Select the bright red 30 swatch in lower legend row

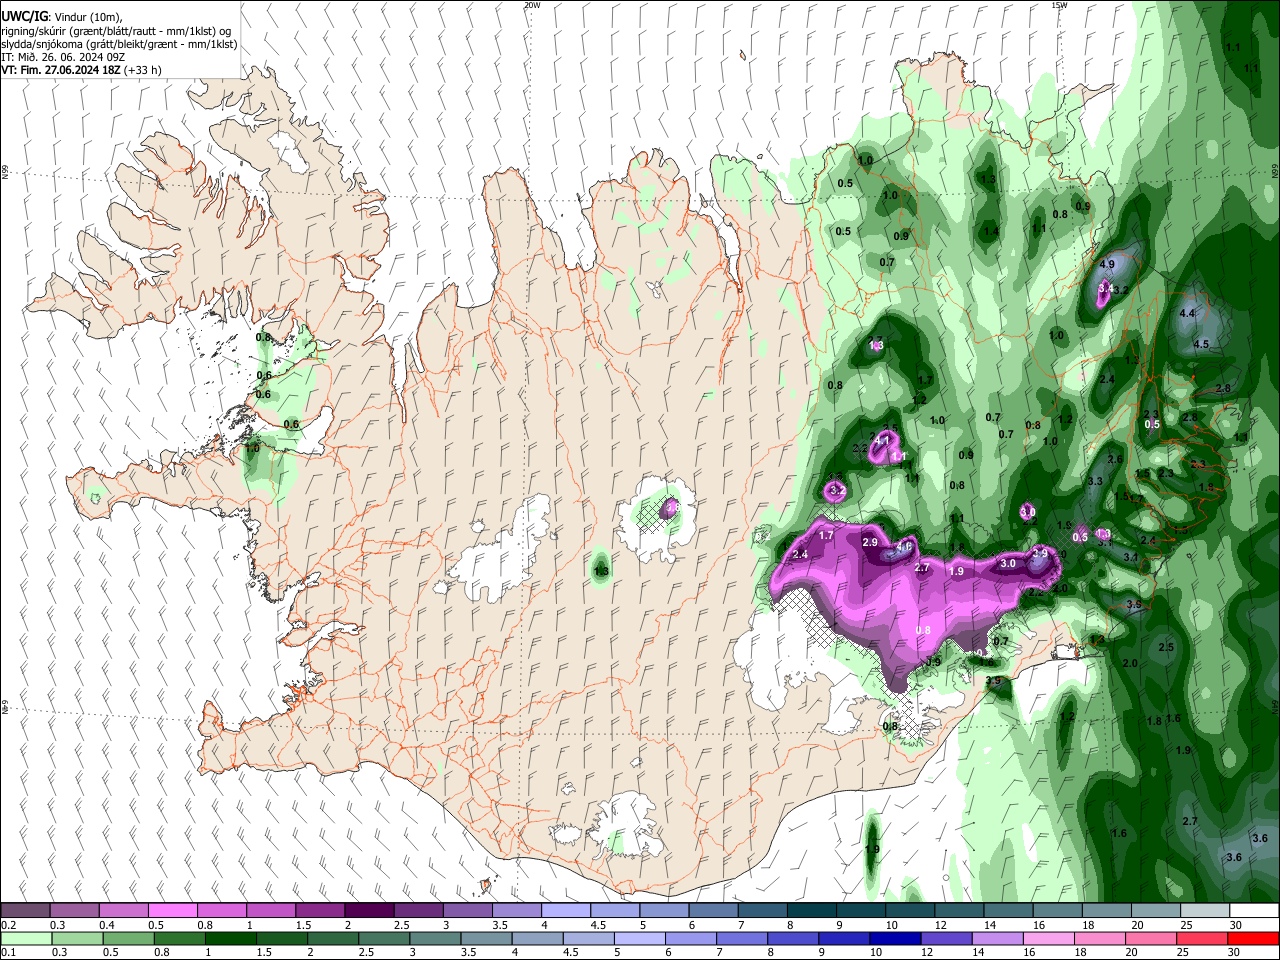pyautogui.click(x=1254, y=939)
